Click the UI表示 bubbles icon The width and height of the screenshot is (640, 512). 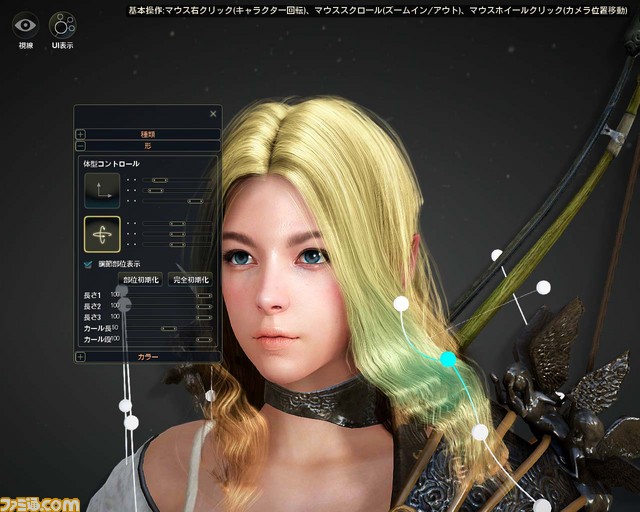point(62,25)
